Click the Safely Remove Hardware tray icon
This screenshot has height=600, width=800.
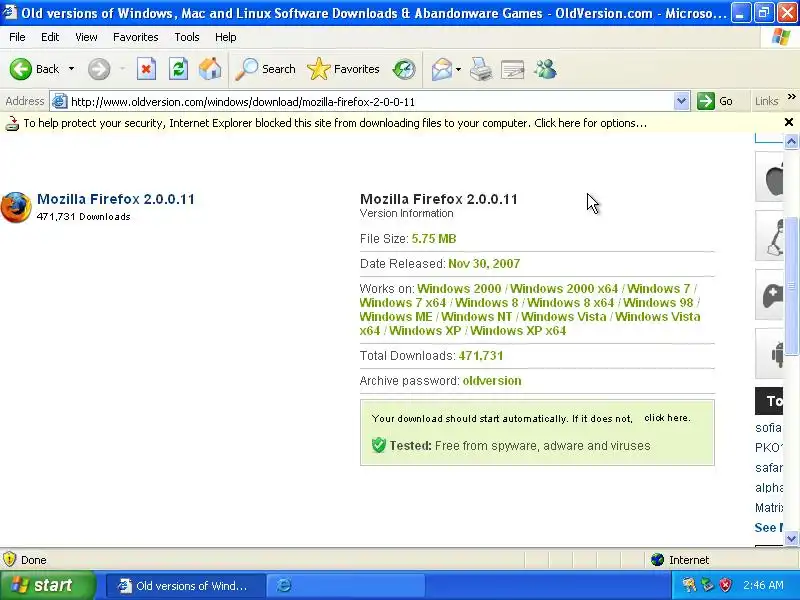tap(707, 585)
